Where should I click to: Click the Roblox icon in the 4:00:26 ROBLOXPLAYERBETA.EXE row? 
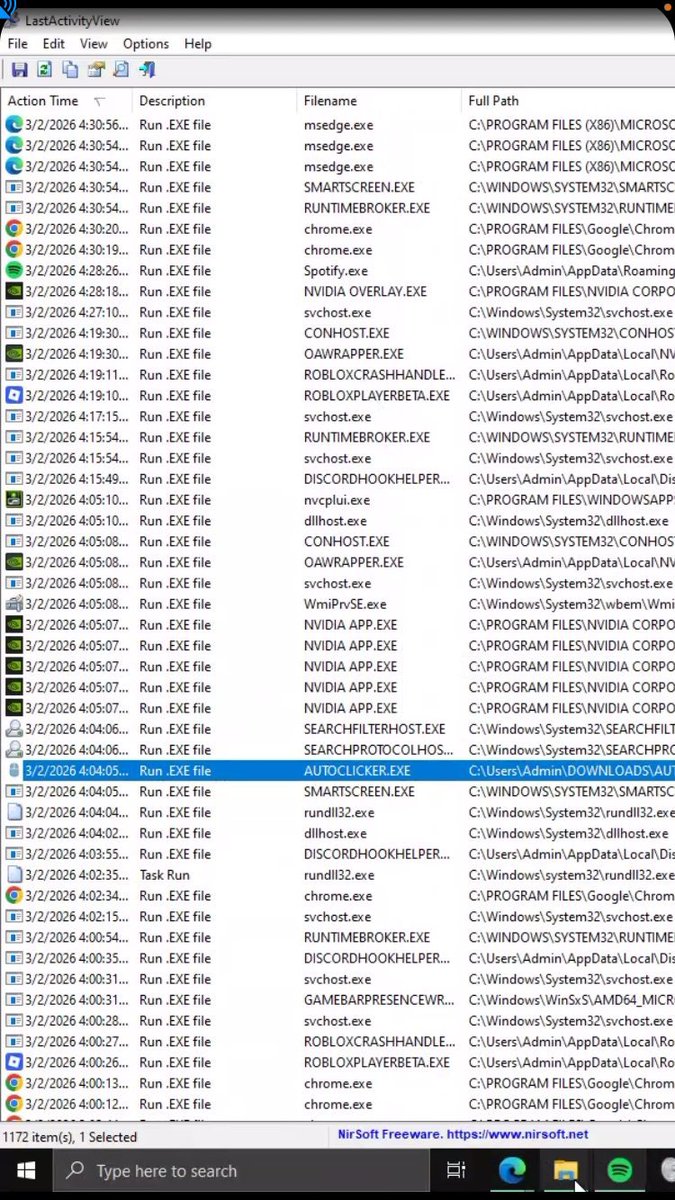point(14,1062)
